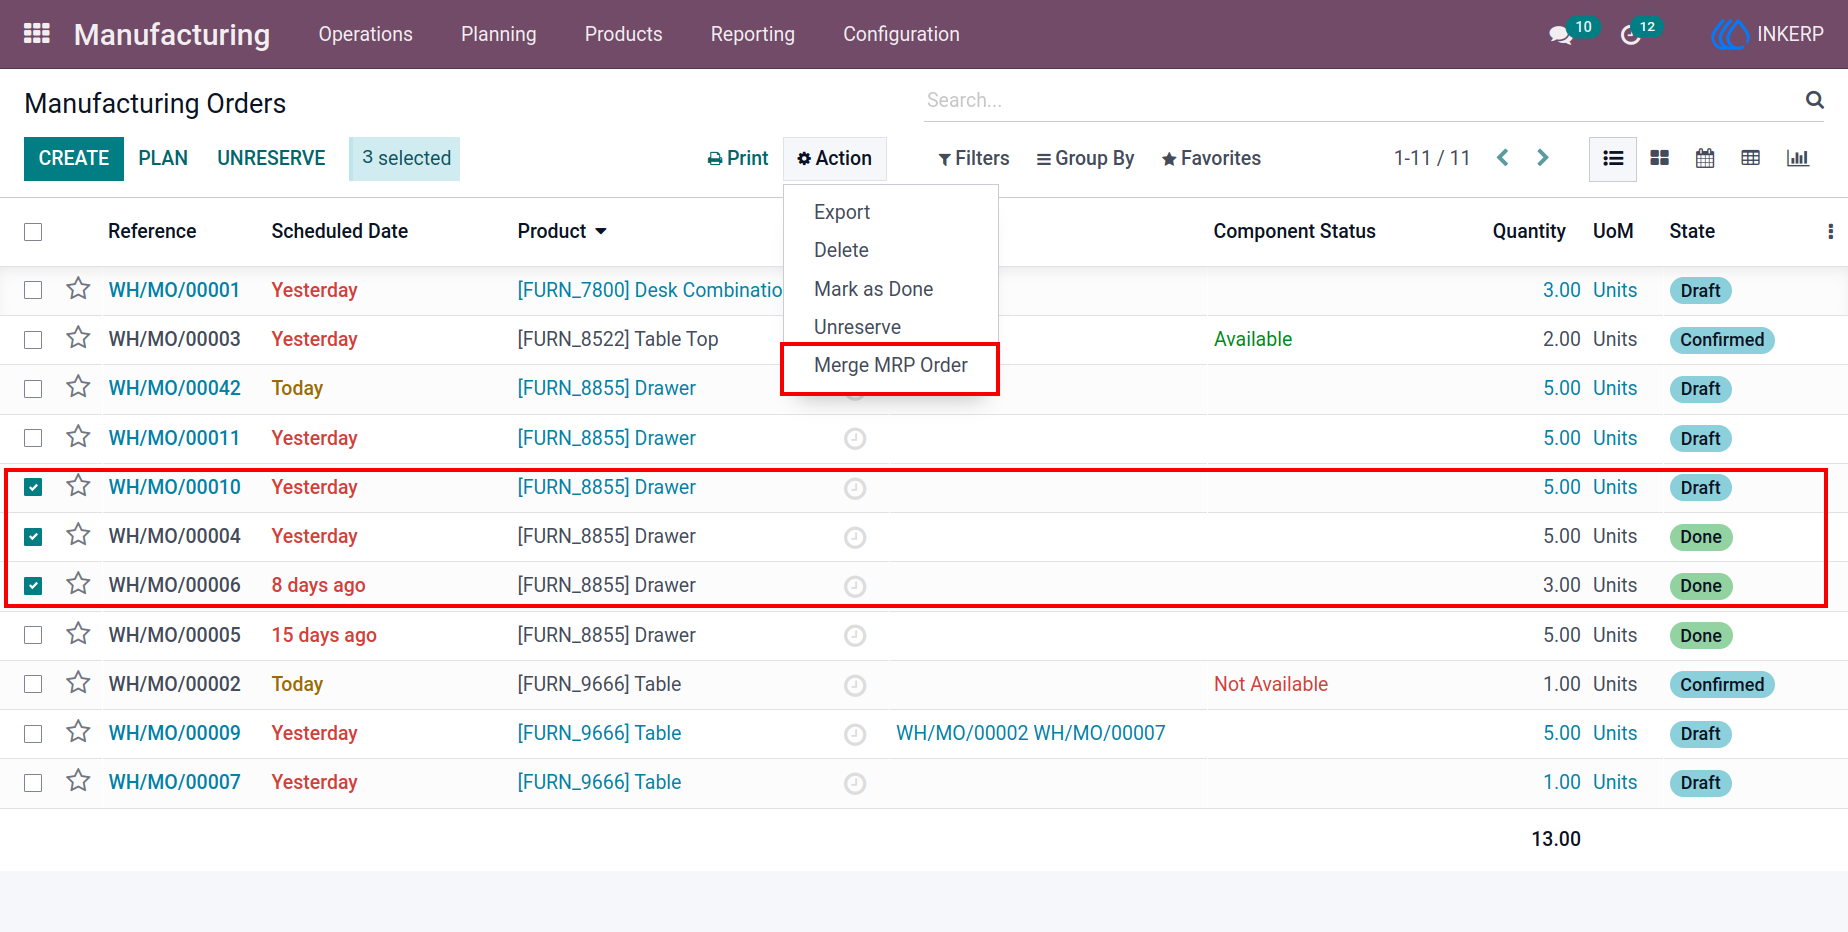The height and width of the screenshot is (932, 1848).
Task: Check the WH/MO/00009 row checkbox
Action: (x=33, y=734)
